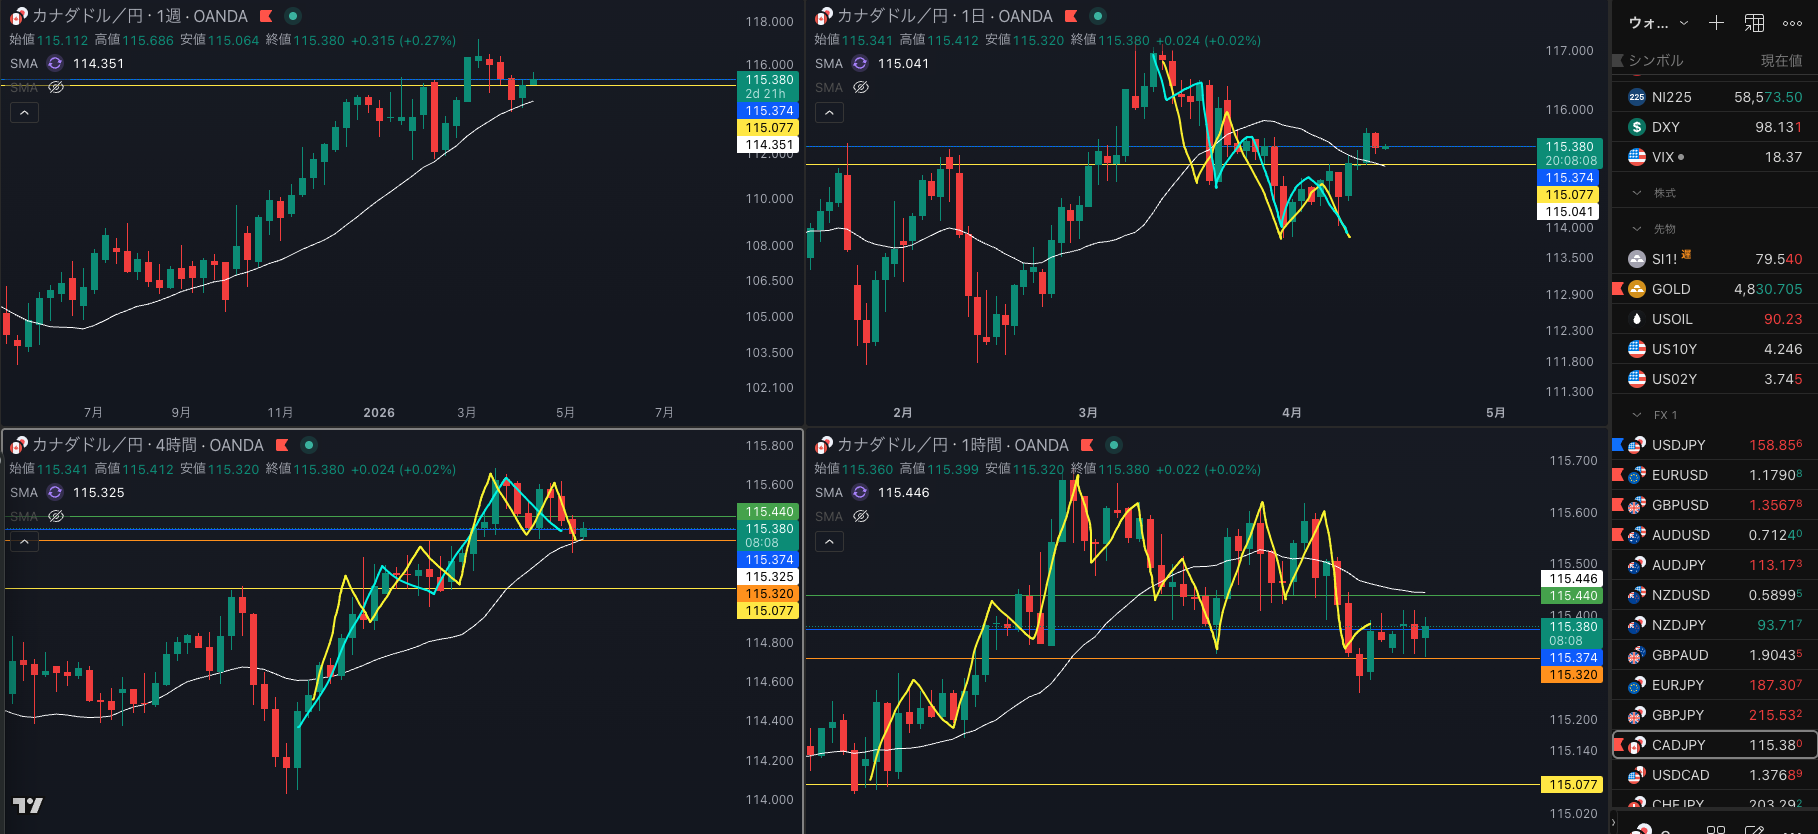Collapse the 先物 section in watchlist
Screen dimensions: 1818x834
tap(1637, 229)
